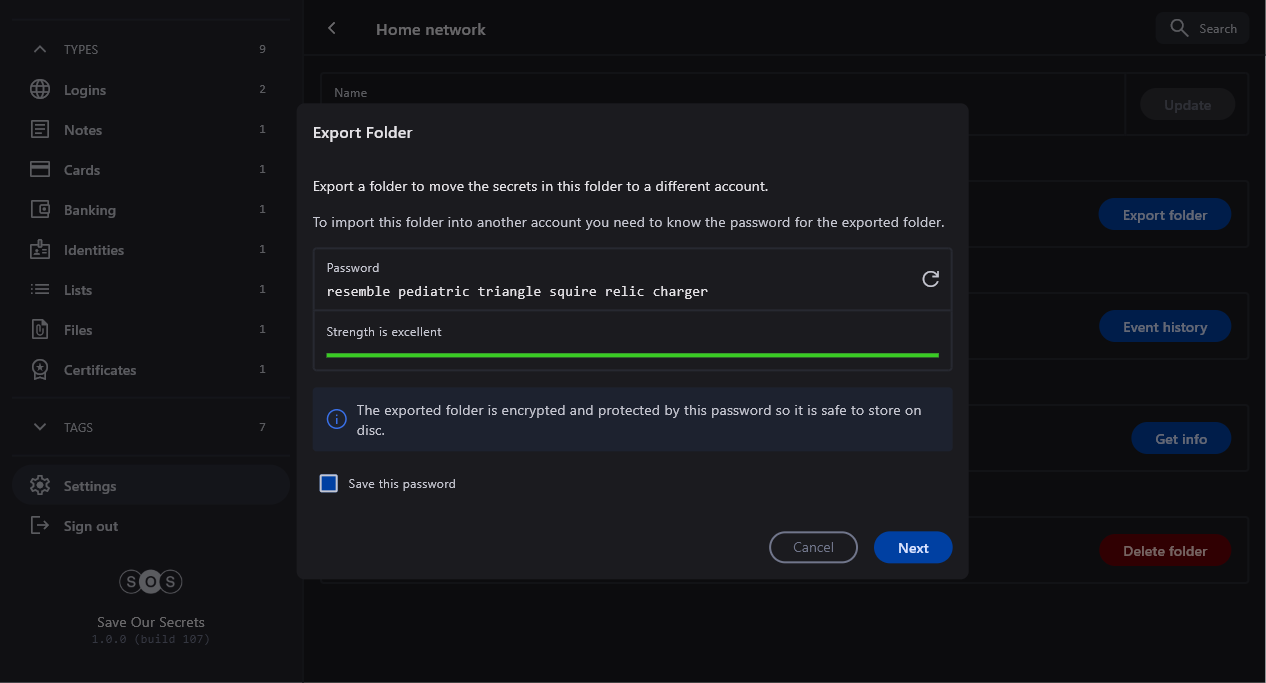
Task: Click the Notes document icon
Action: (40, 130)
